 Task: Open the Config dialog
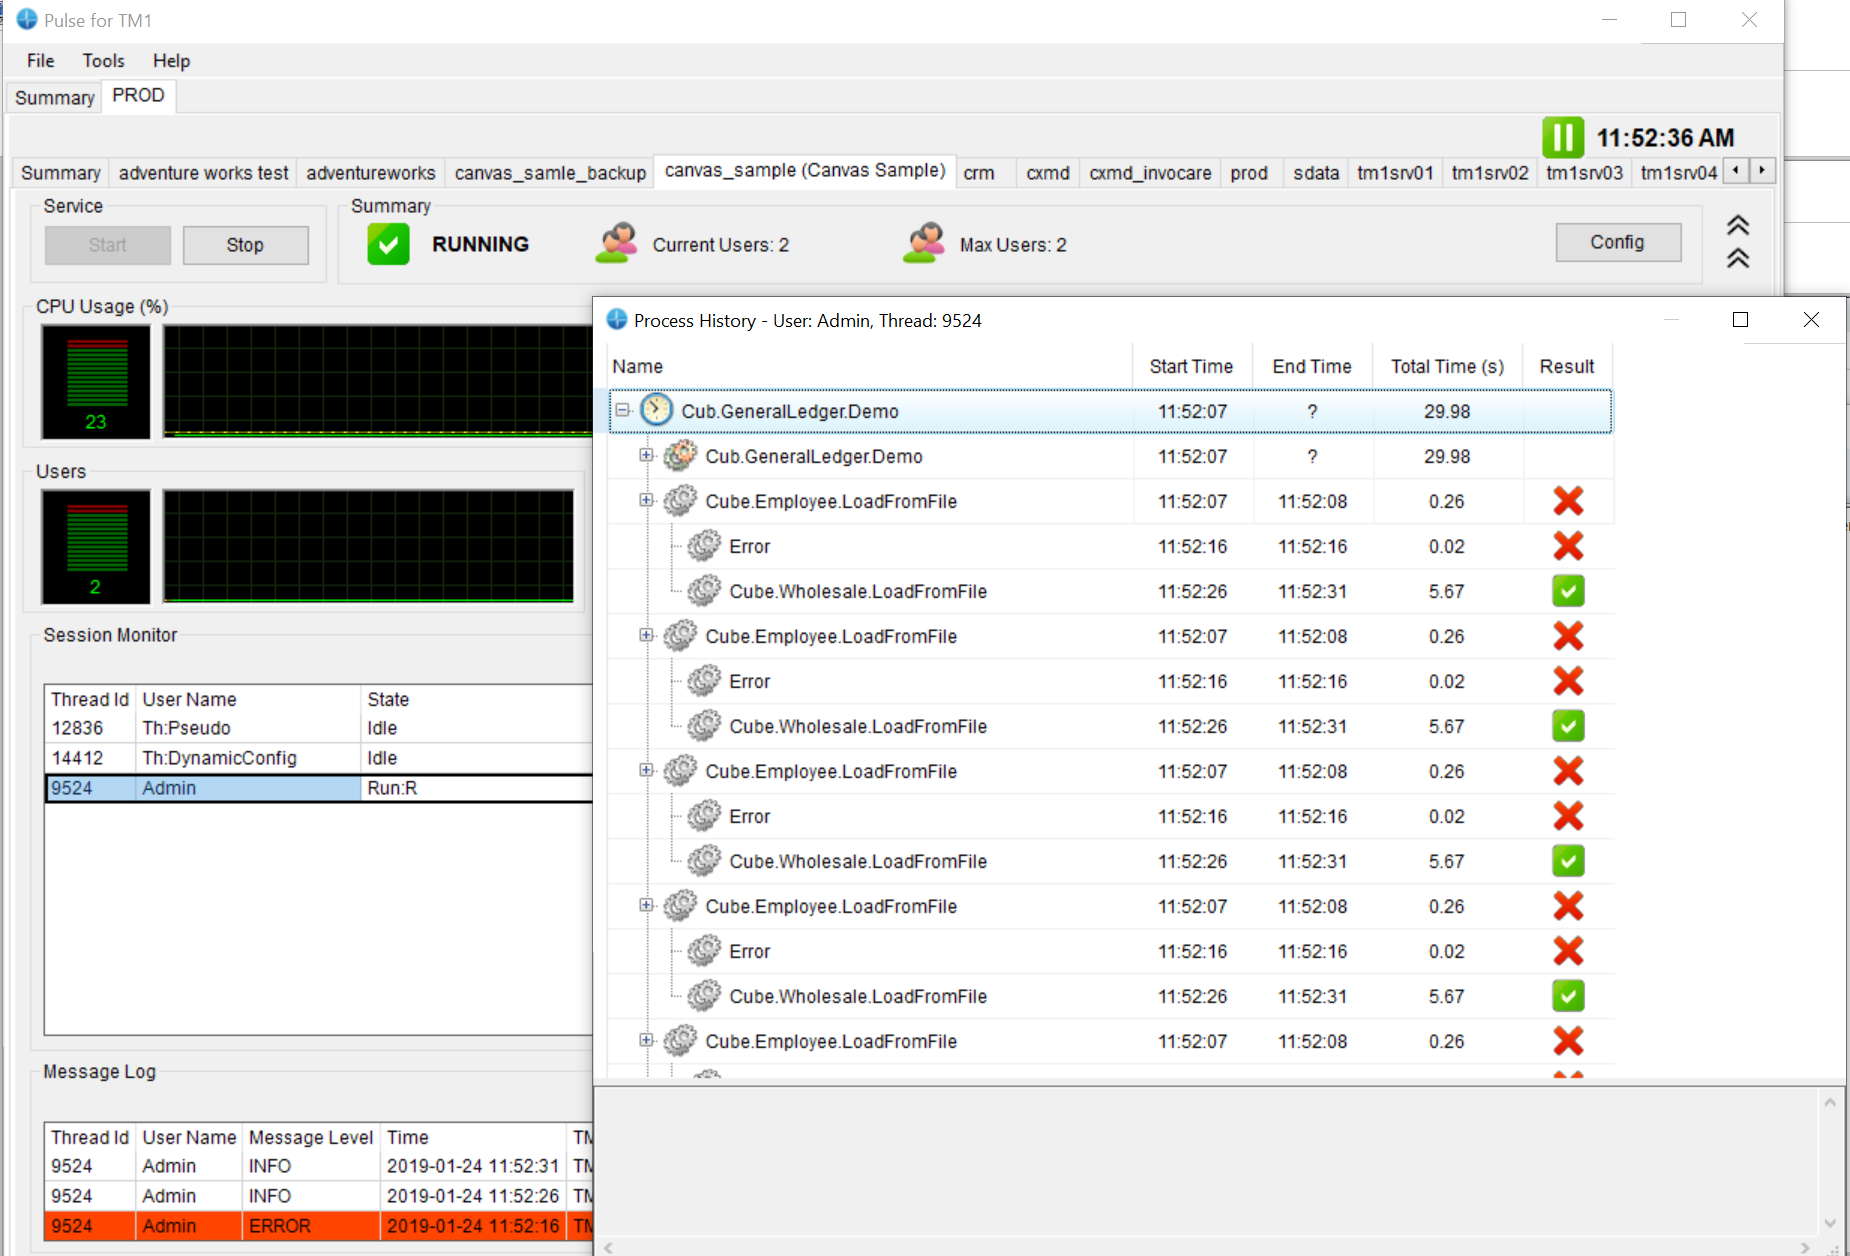(x=1617, y=241)
